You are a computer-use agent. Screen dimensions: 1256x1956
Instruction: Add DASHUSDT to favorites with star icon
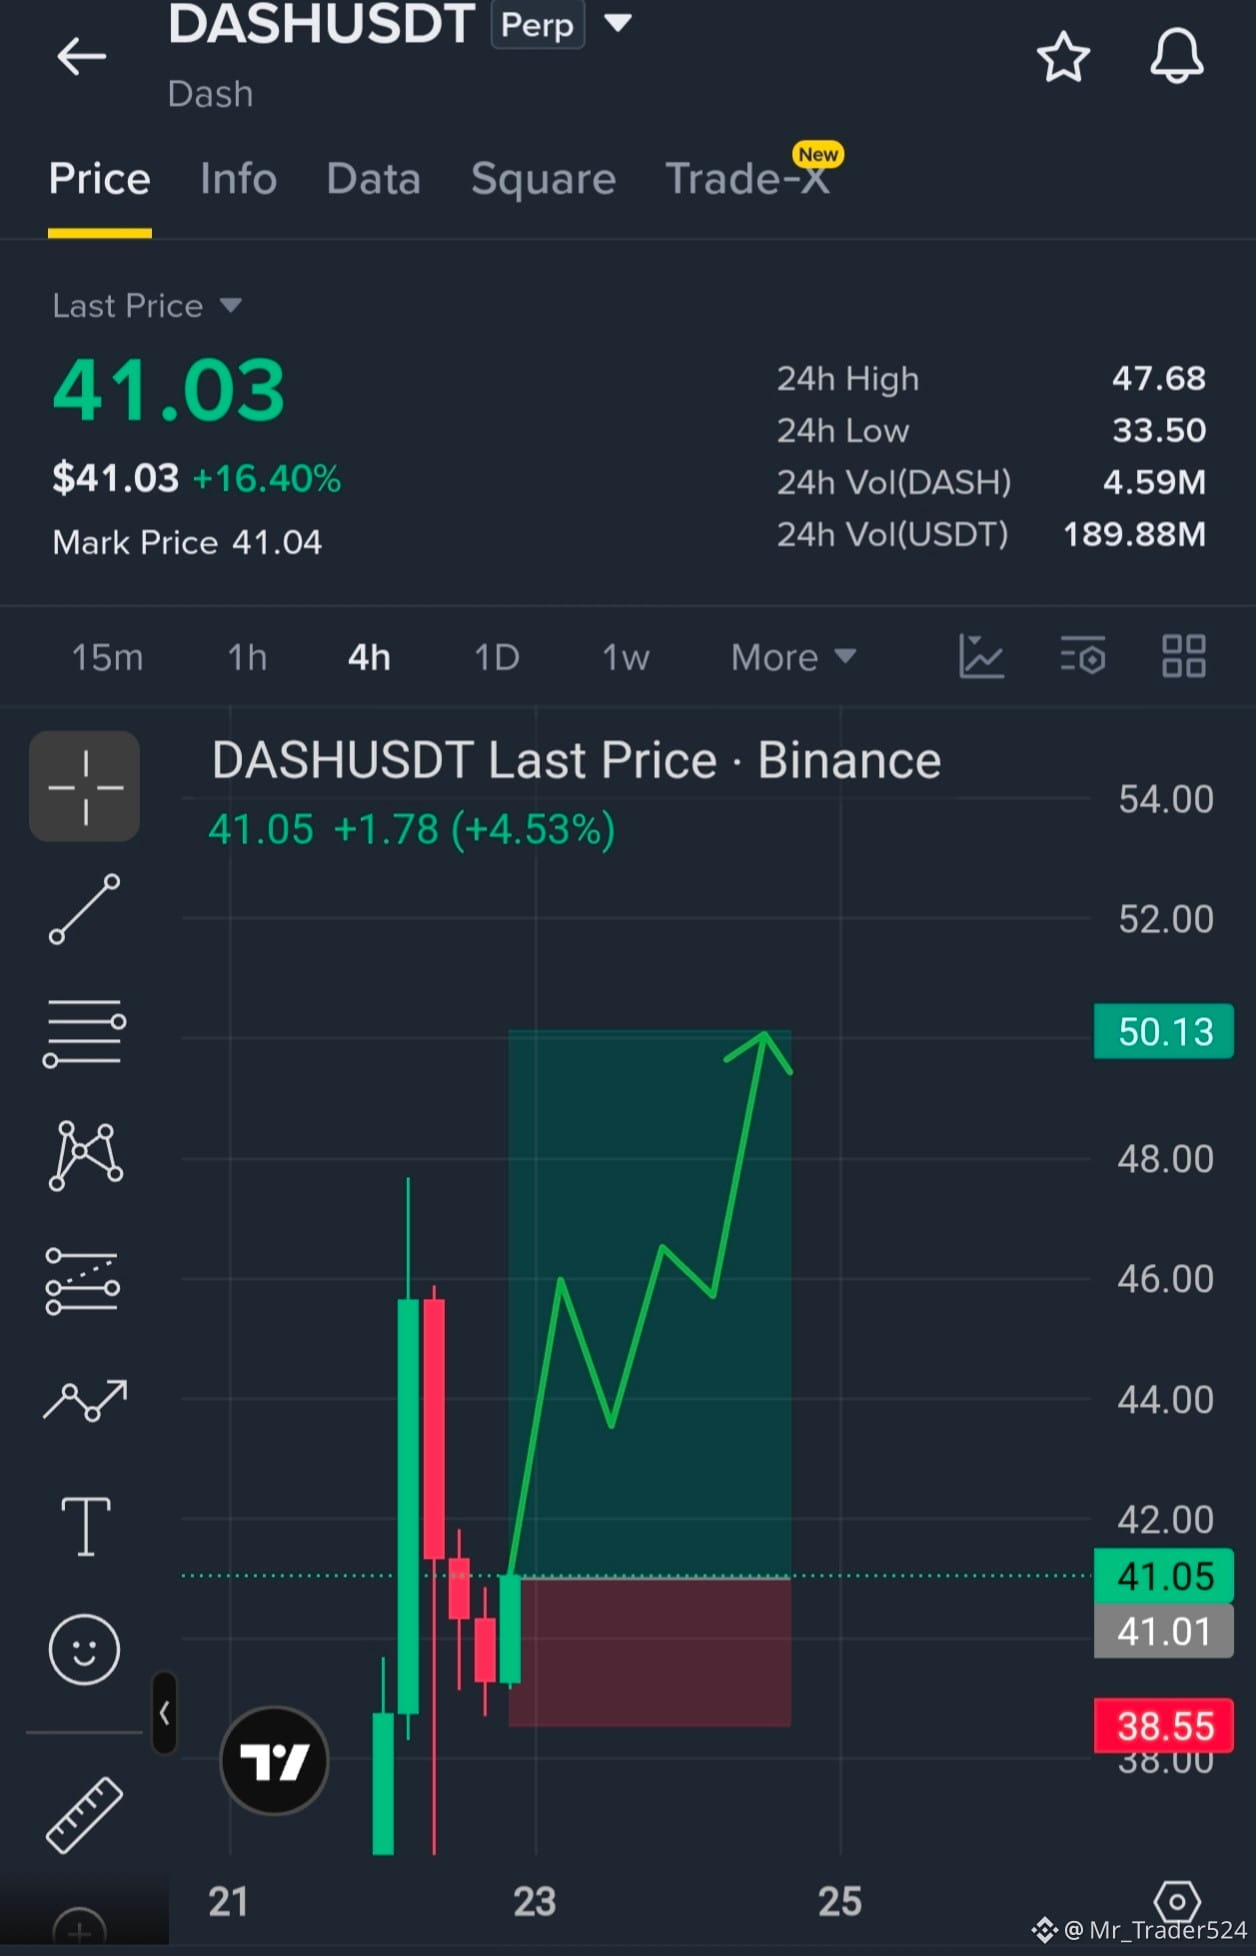tap(1062, 56)
